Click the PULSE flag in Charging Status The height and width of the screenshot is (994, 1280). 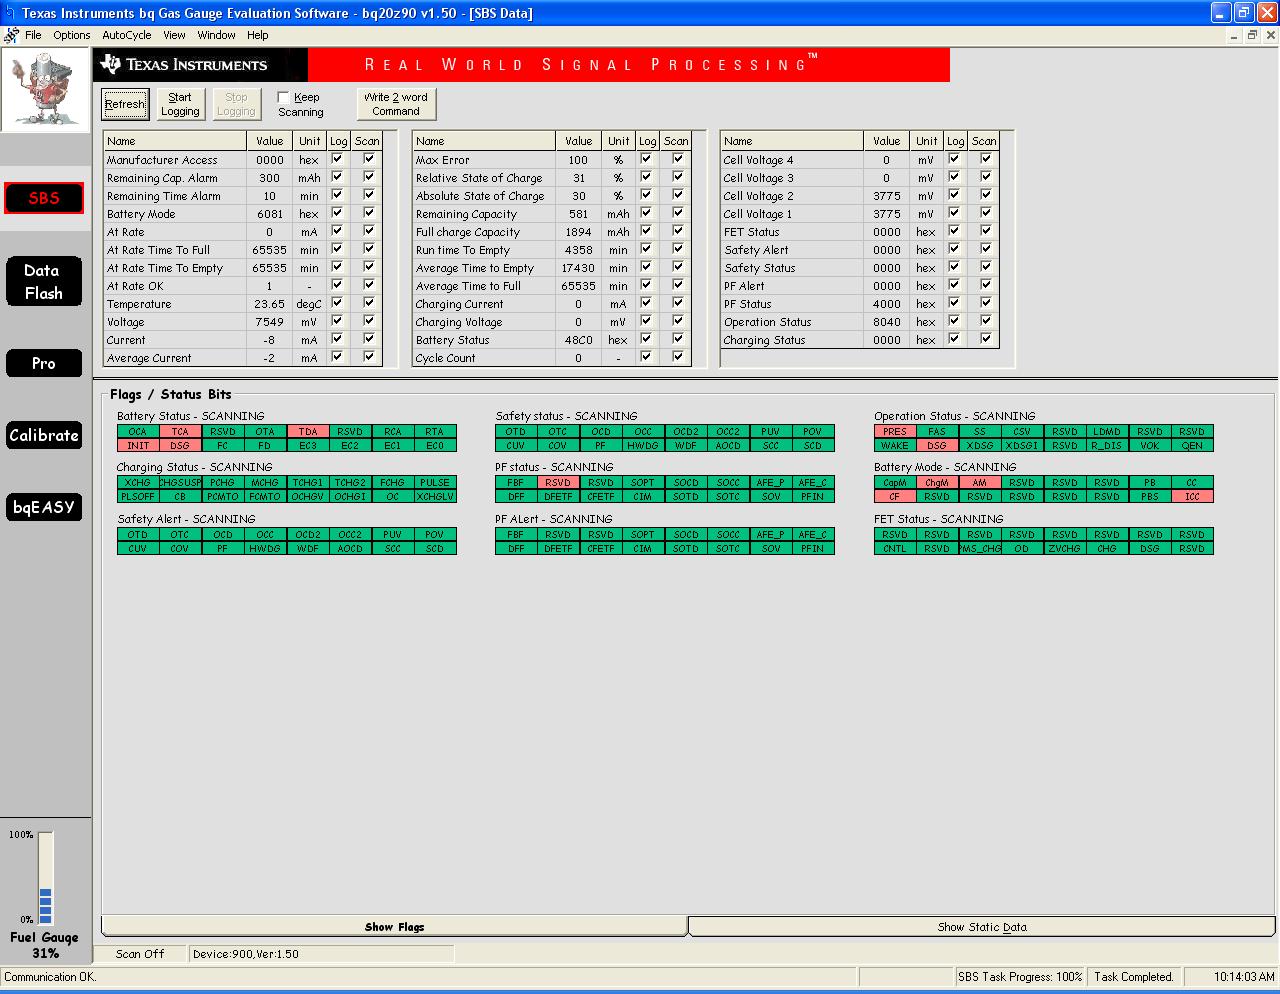435,482
